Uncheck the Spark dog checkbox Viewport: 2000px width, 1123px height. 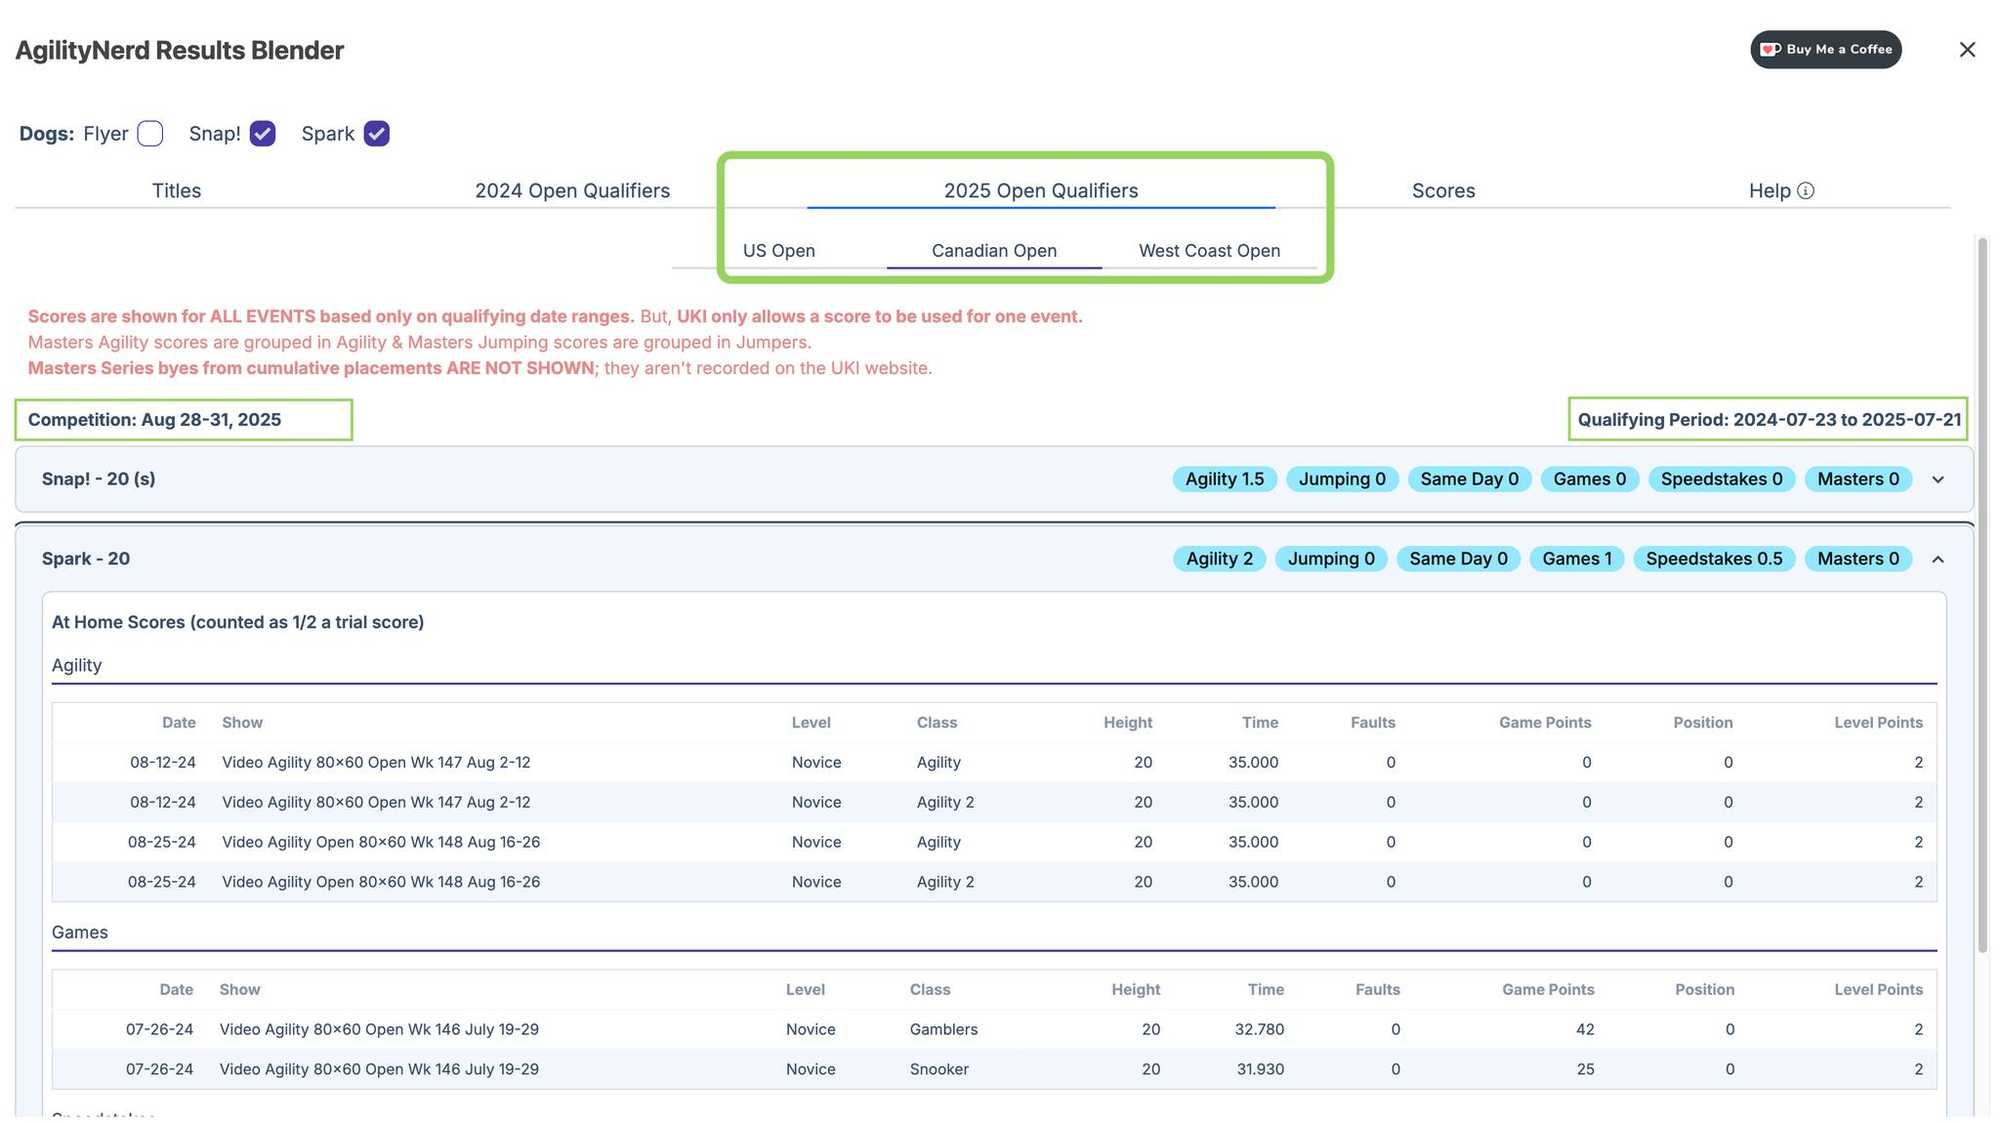pos(376,133)
